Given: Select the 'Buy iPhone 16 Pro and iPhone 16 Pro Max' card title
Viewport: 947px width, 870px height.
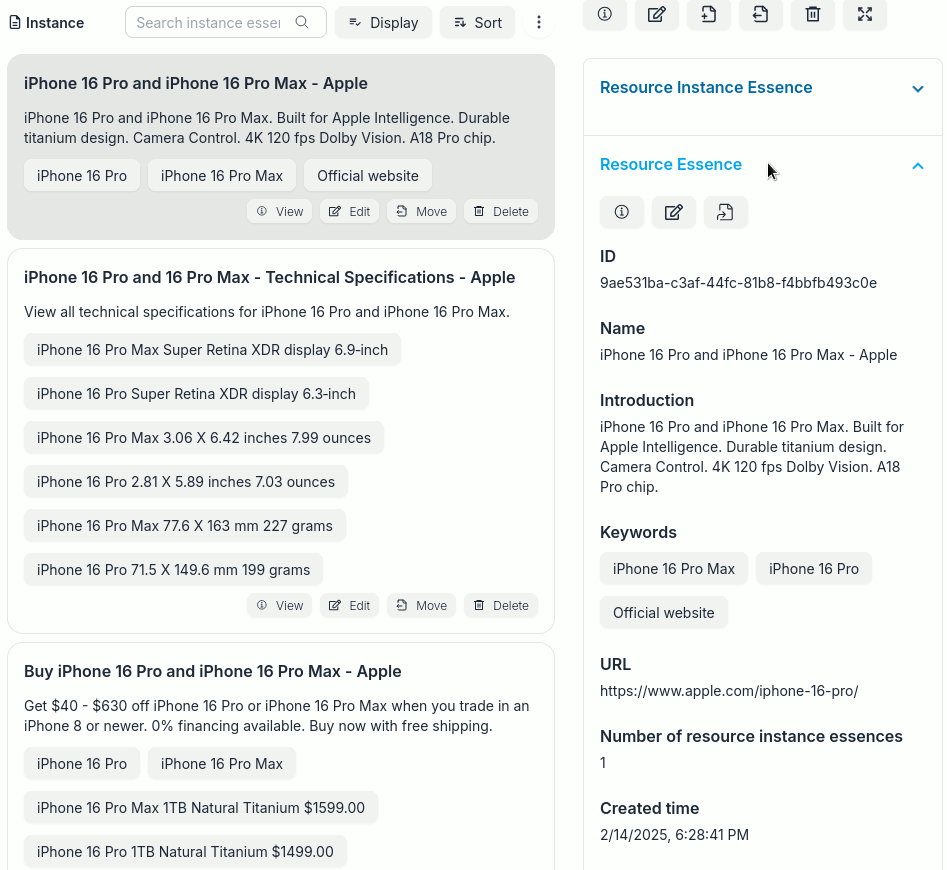Looking at the screenshot, I should (x=213, y=671).
